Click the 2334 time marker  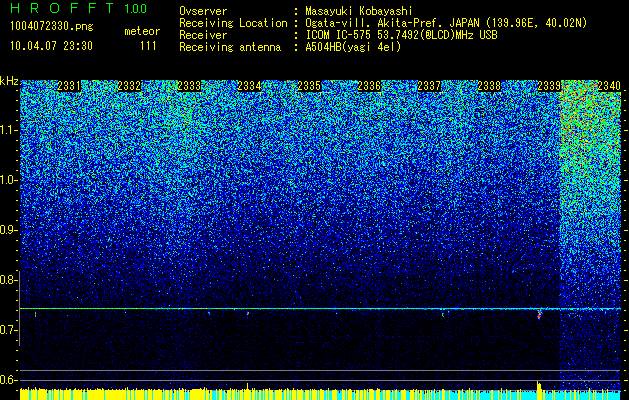[249, 86]
